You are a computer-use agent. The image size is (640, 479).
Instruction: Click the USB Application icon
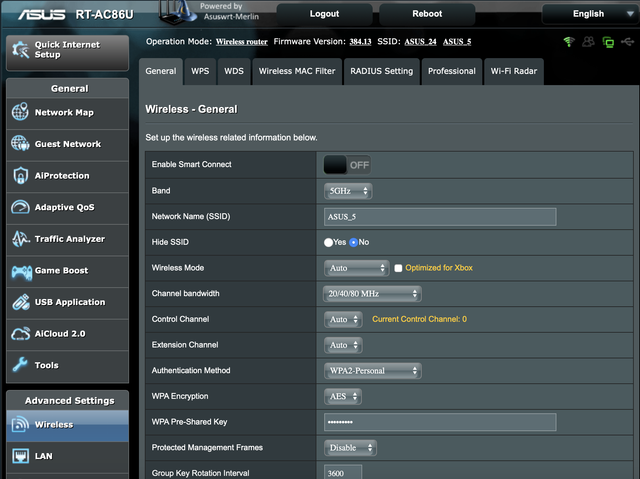click(x=20, y=302)
